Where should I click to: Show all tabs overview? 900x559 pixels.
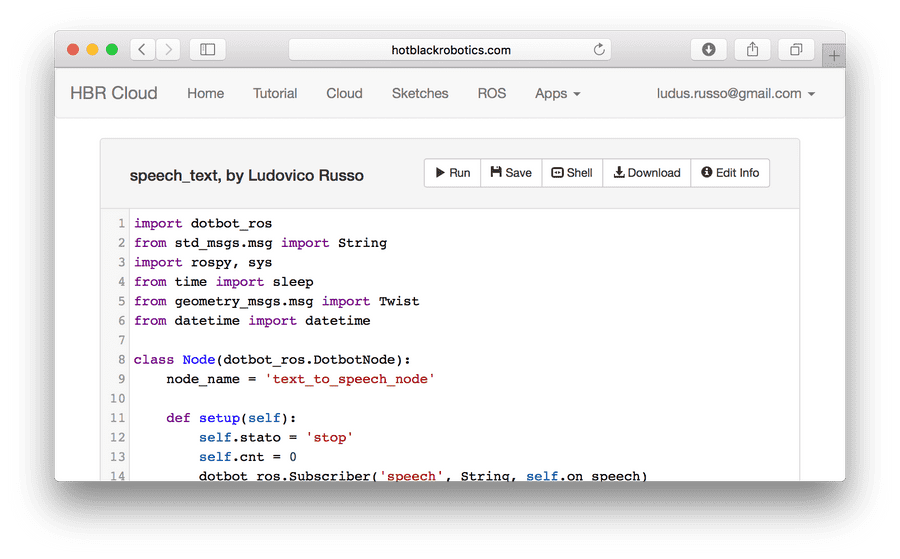point(796,49)
